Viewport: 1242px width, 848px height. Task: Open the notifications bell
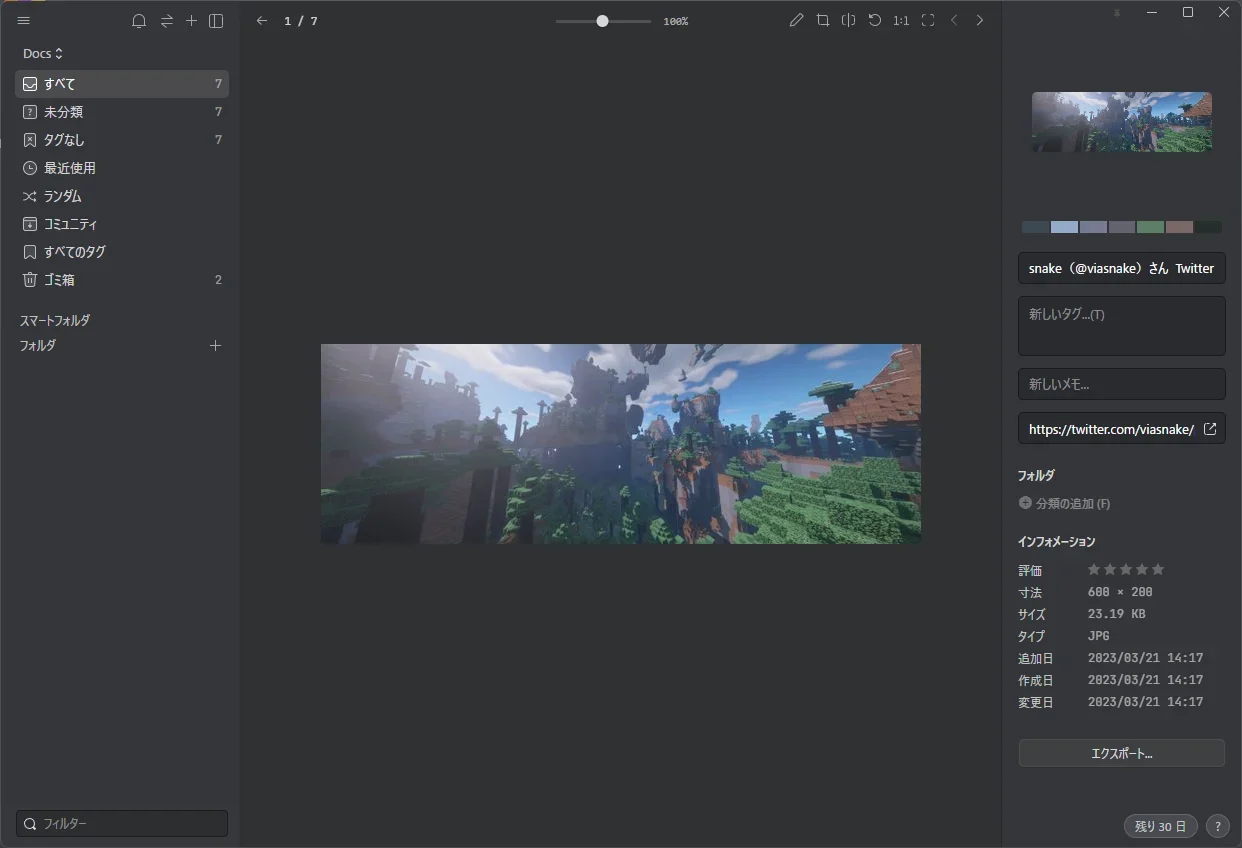coord(139,21)
